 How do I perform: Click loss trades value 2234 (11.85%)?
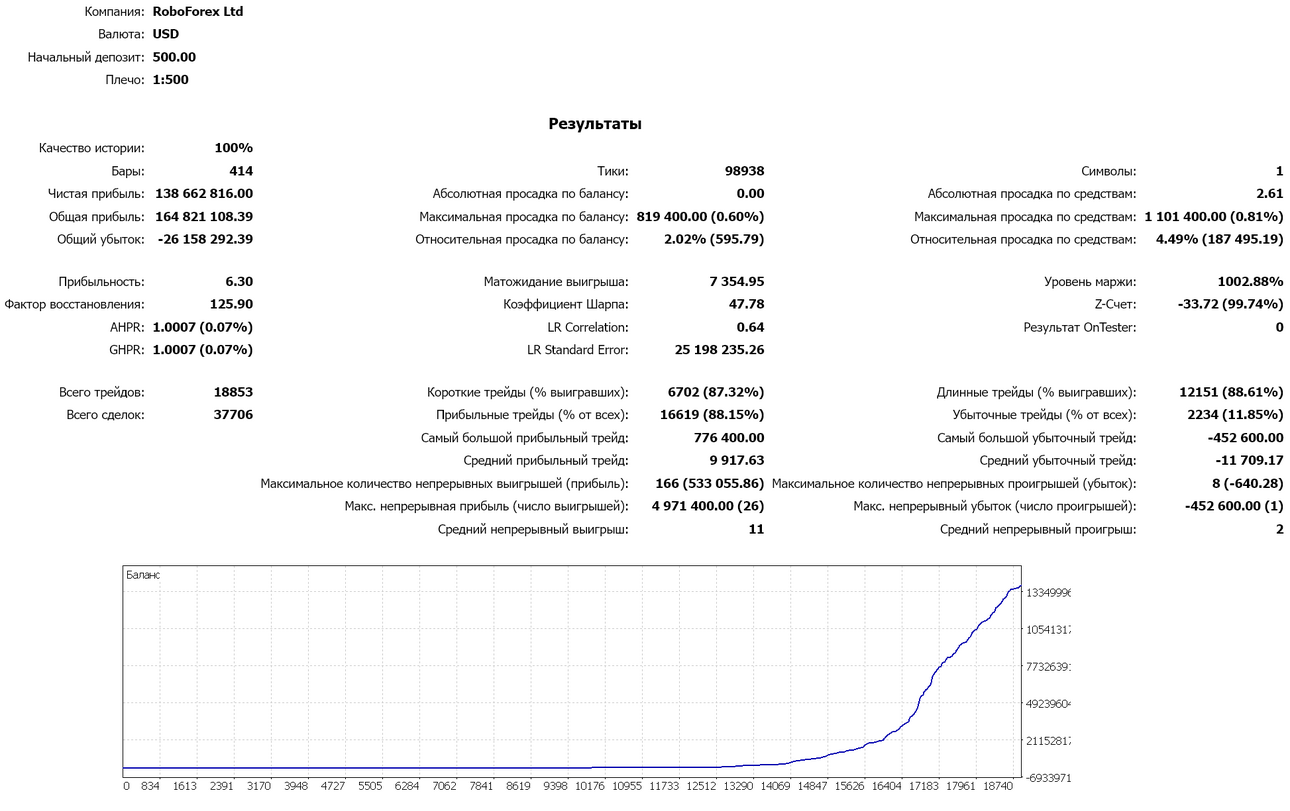click(1236, 415)
